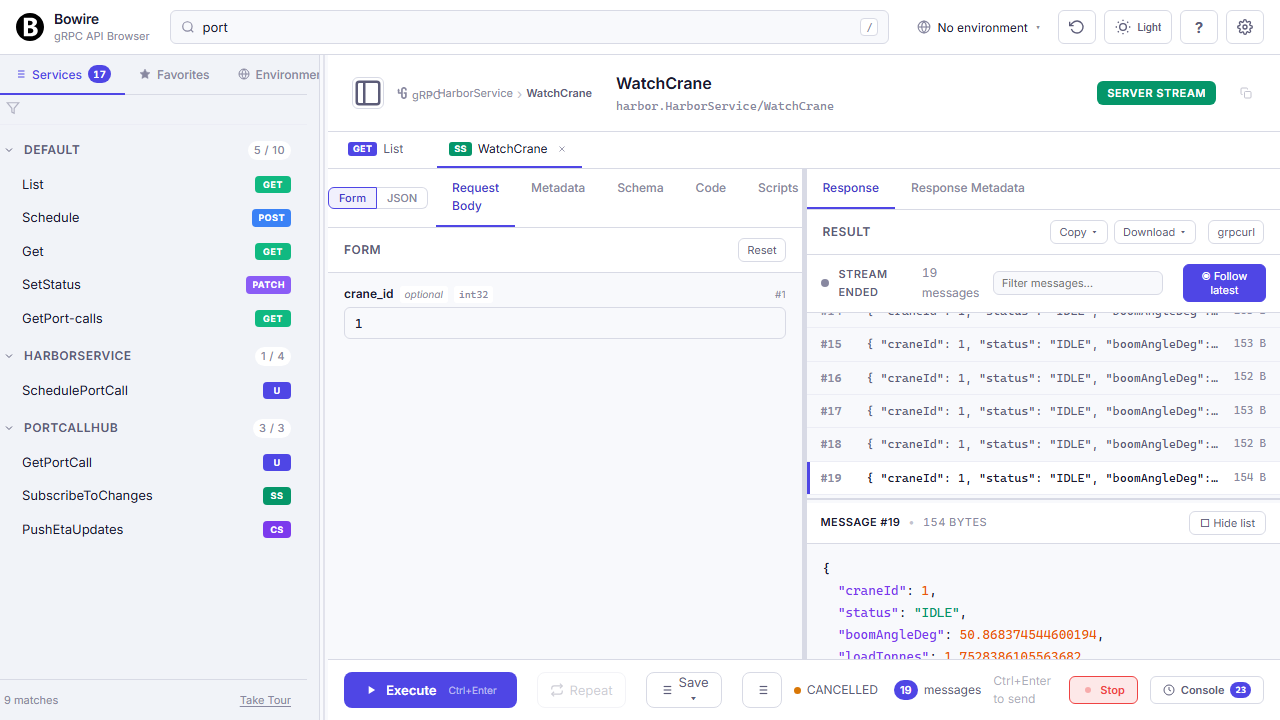Open the Metadata tab
The image size is (1280, 720).
[558, 188]
